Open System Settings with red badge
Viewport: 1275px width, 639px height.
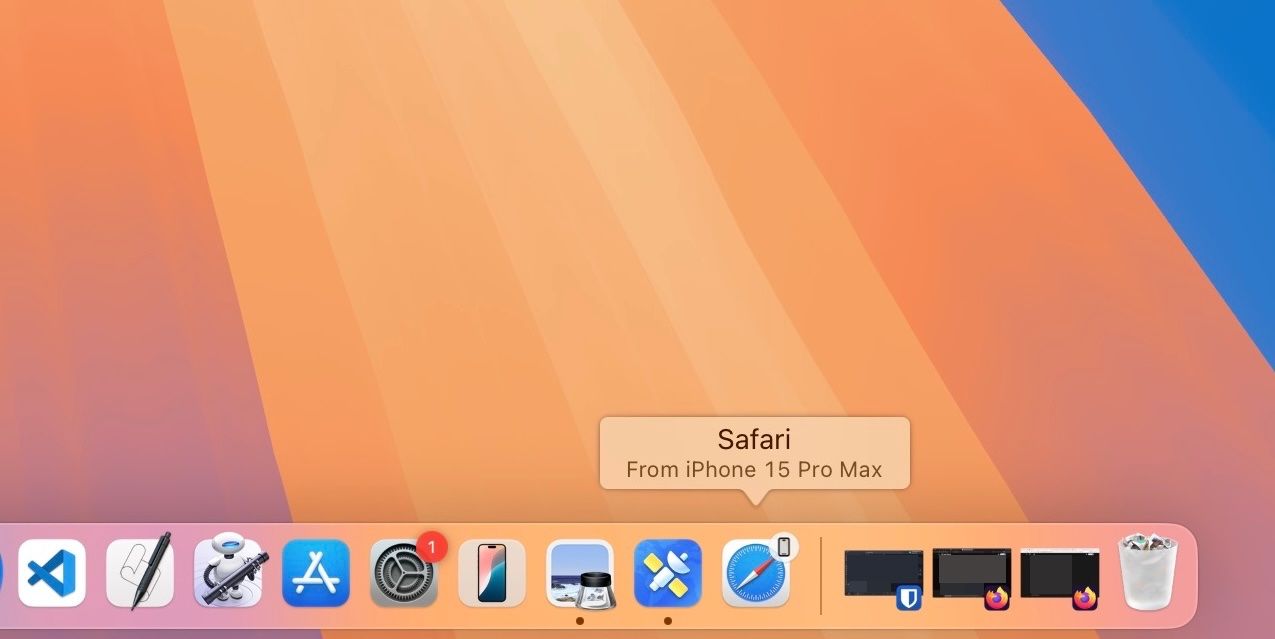tap(404, 573)
